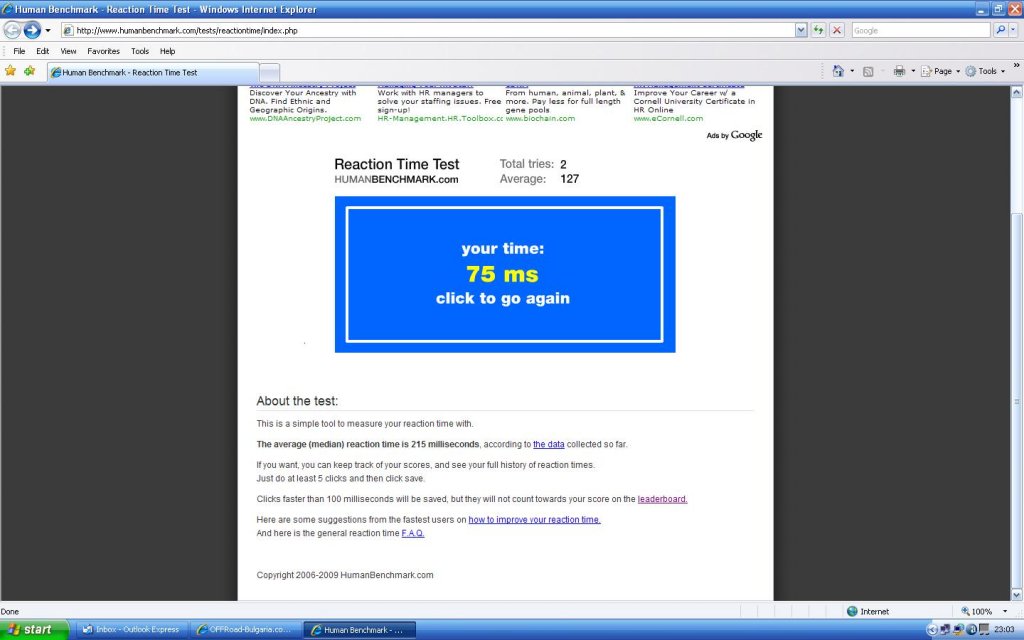
Task: Click the vertical scrollbar down arrow
Action: click(1016, 595)
